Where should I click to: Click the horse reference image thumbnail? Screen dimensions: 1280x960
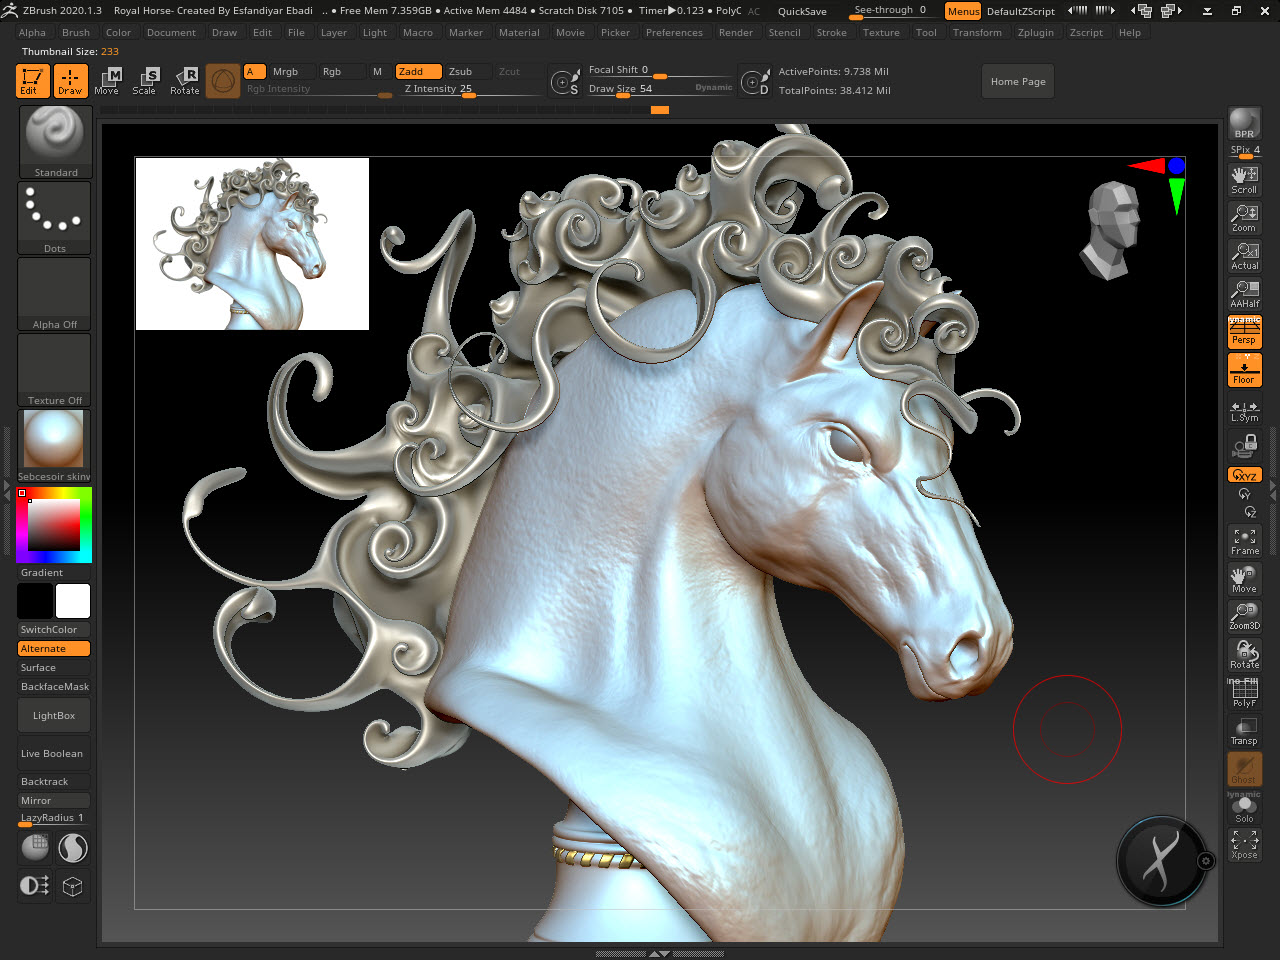click(252, 244)
